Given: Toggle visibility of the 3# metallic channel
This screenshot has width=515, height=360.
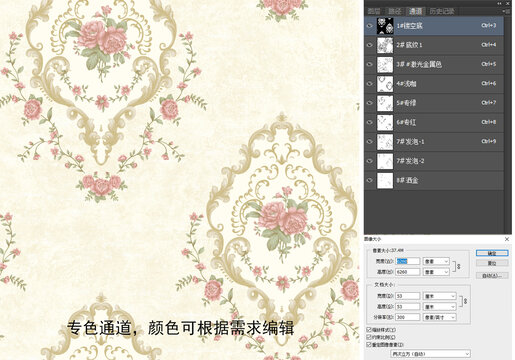Looking at the screenshot, I should (x=369, y=64).
